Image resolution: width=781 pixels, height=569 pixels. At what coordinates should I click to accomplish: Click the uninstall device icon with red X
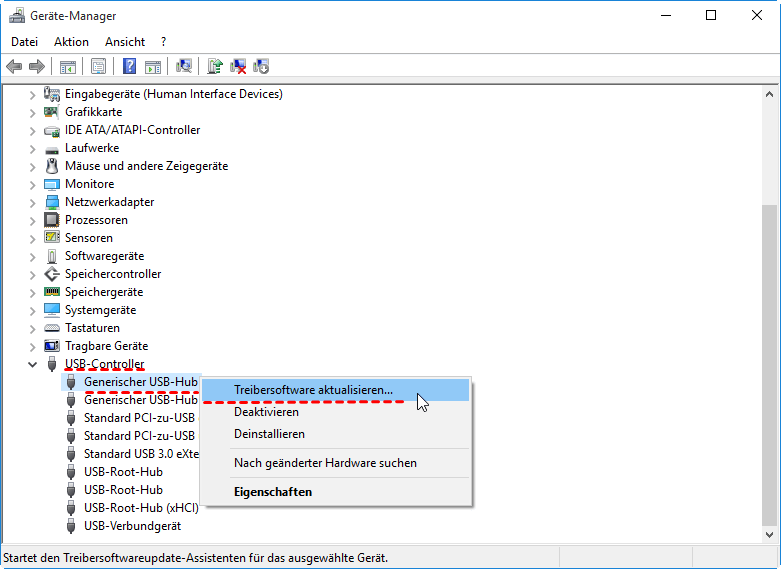[x=238, y=67]
